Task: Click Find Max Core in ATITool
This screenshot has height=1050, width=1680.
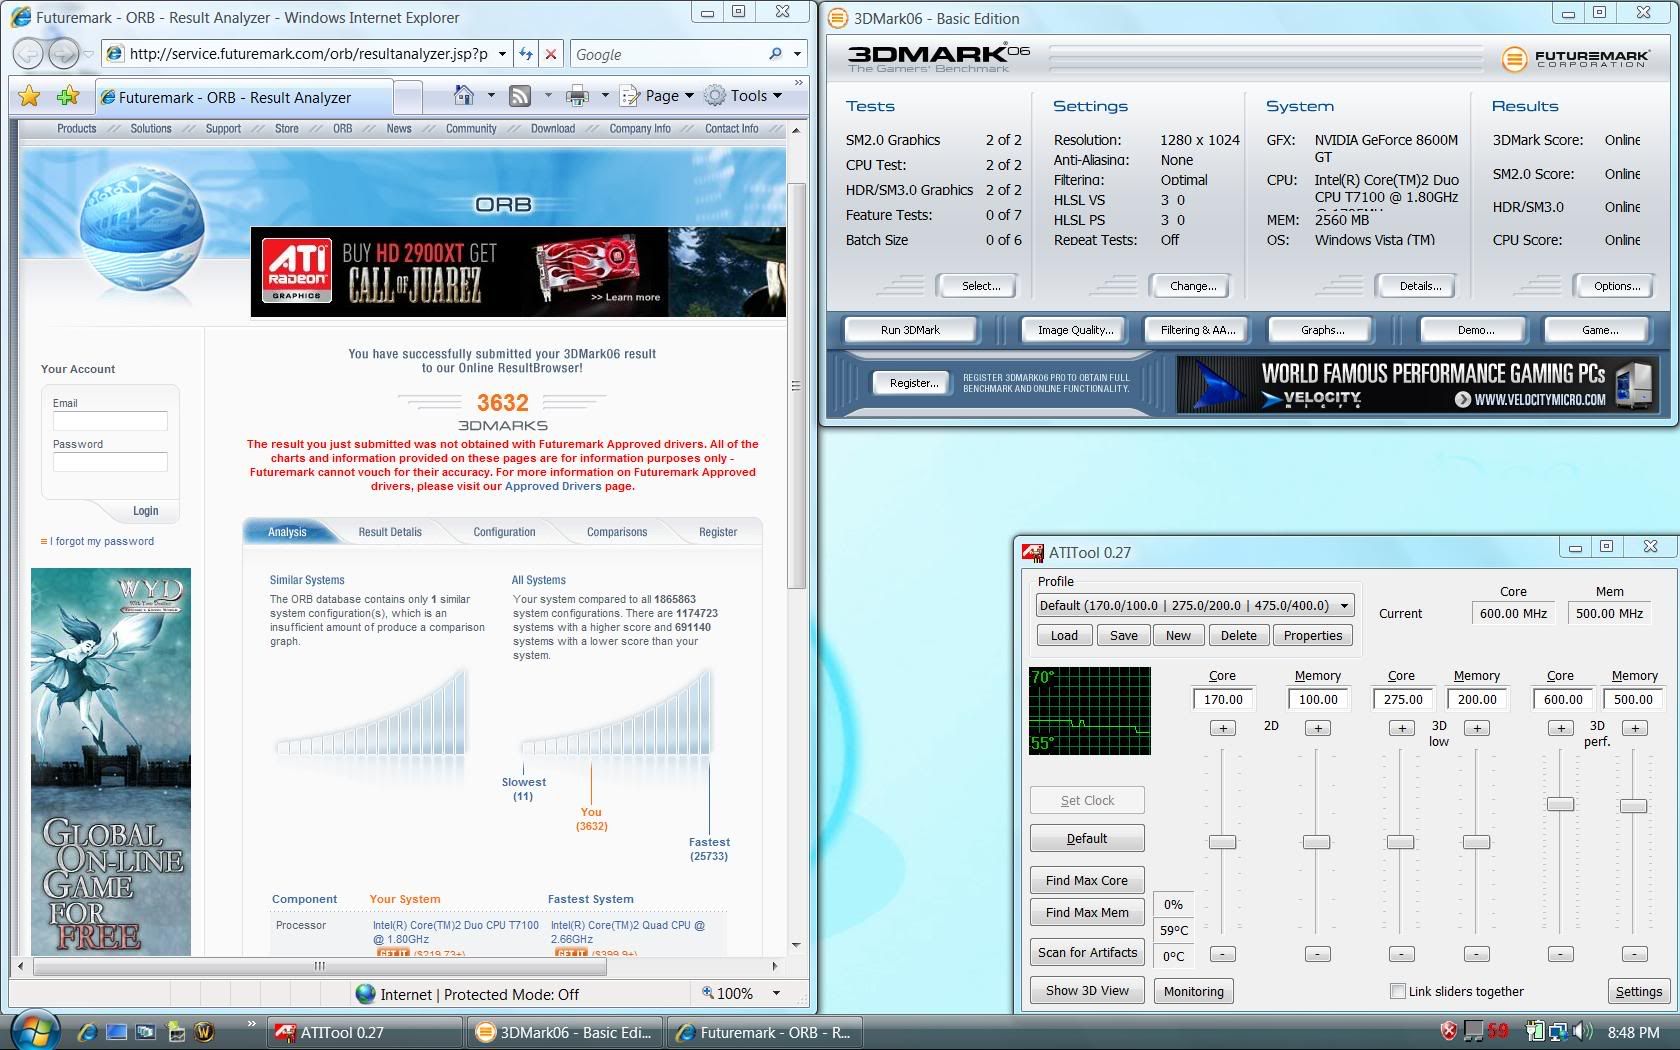Action: tap(1087, 880)
